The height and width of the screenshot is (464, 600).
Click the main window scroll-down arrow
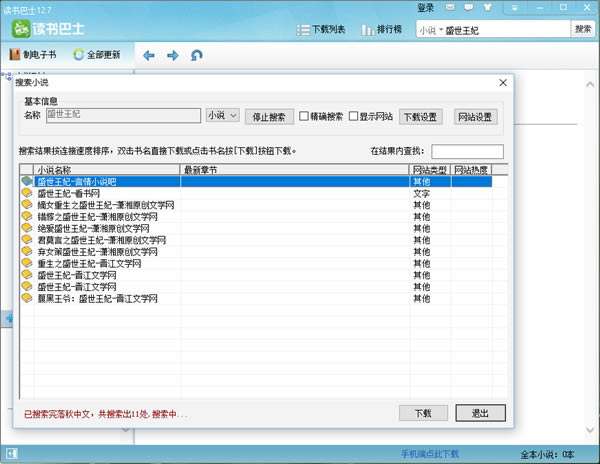click(x=590, y=430)
